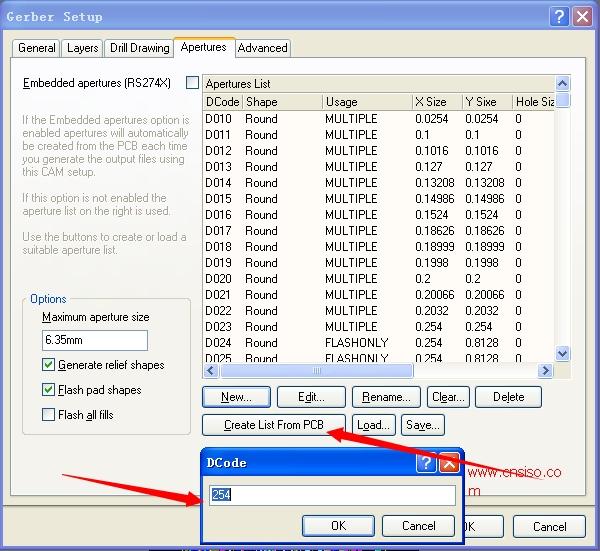Close the Gerber Setup window

point(582,16)
